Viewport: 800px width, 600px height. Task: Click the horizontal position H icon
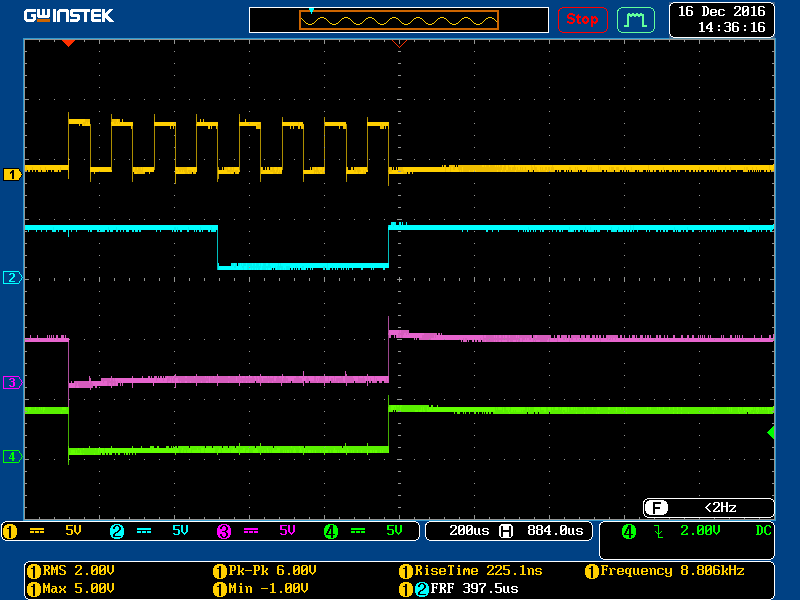506,531
